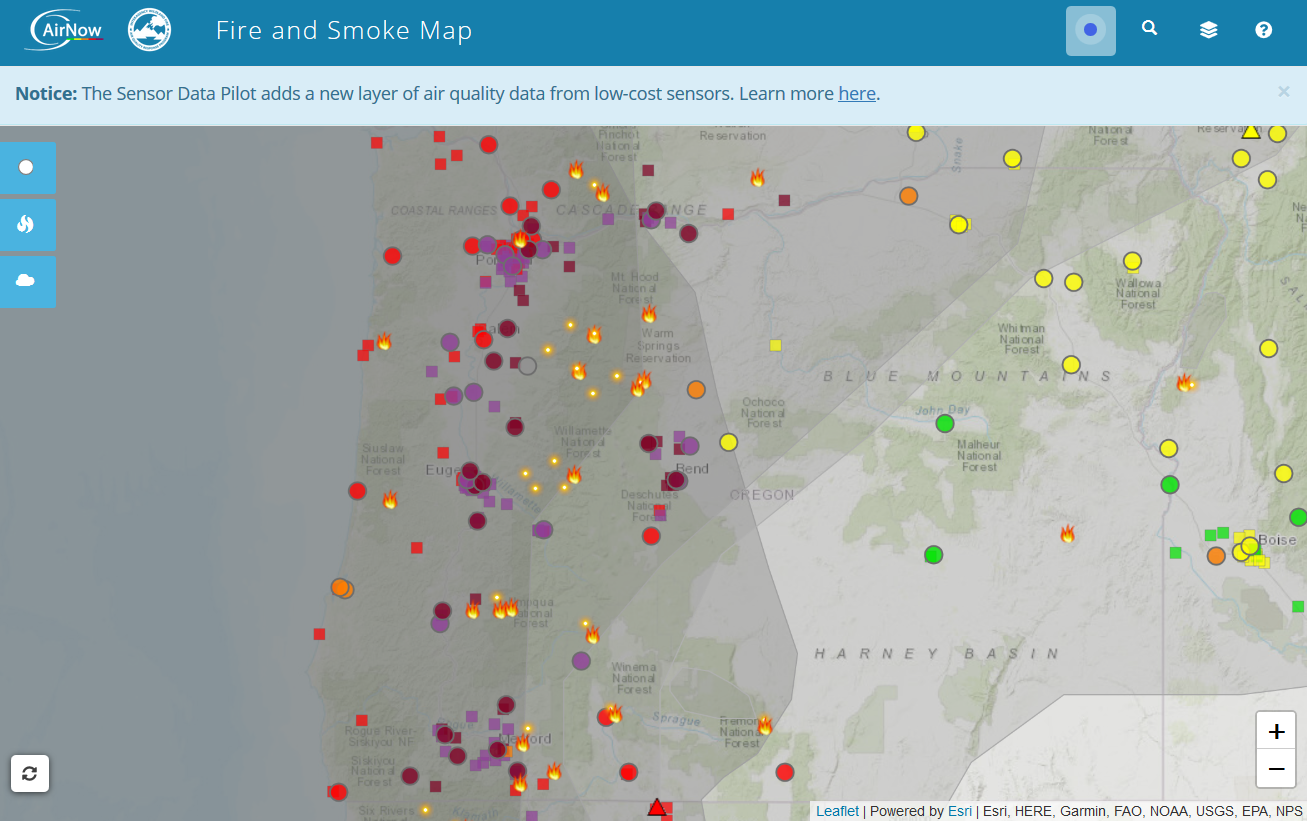Select the fire icon north of Harney Basin
This screenshot has height=821, width=1307.
[1068, 534]
